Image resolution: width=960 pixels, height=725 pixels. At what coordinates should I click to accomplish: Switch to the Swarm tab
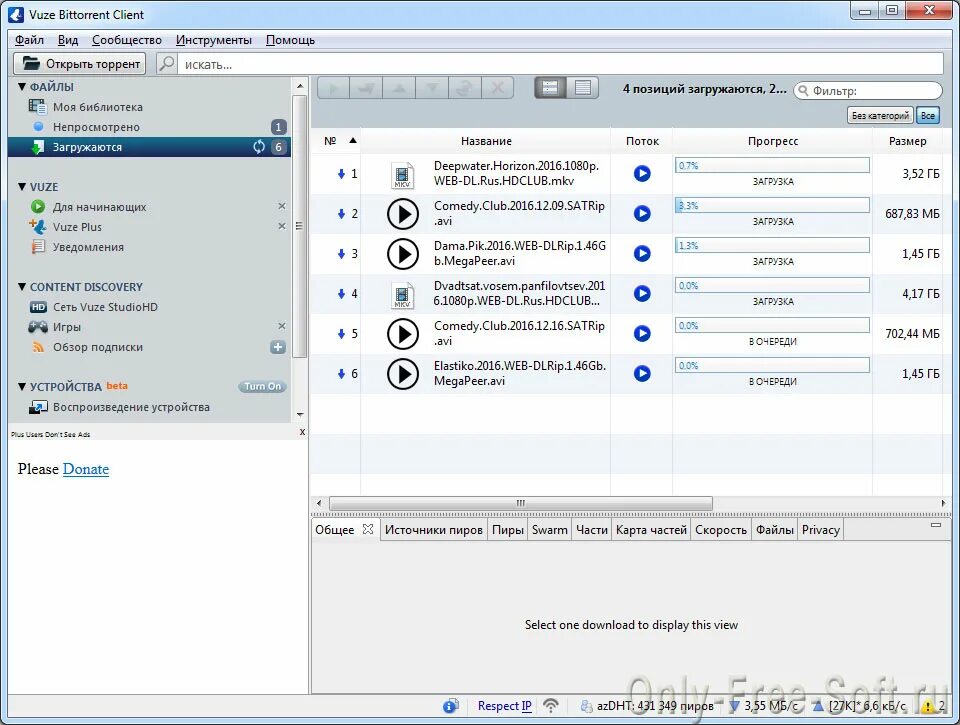(x=549, y=530)
